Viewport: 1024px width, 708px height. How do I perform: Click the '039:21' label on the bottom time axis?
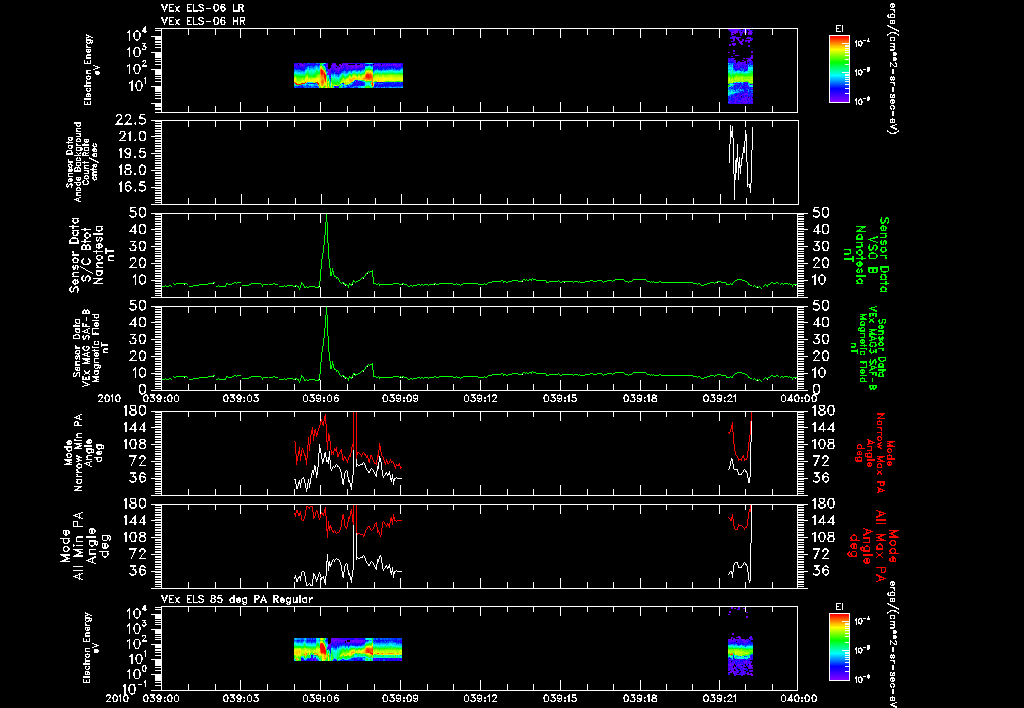pos(720,698)
